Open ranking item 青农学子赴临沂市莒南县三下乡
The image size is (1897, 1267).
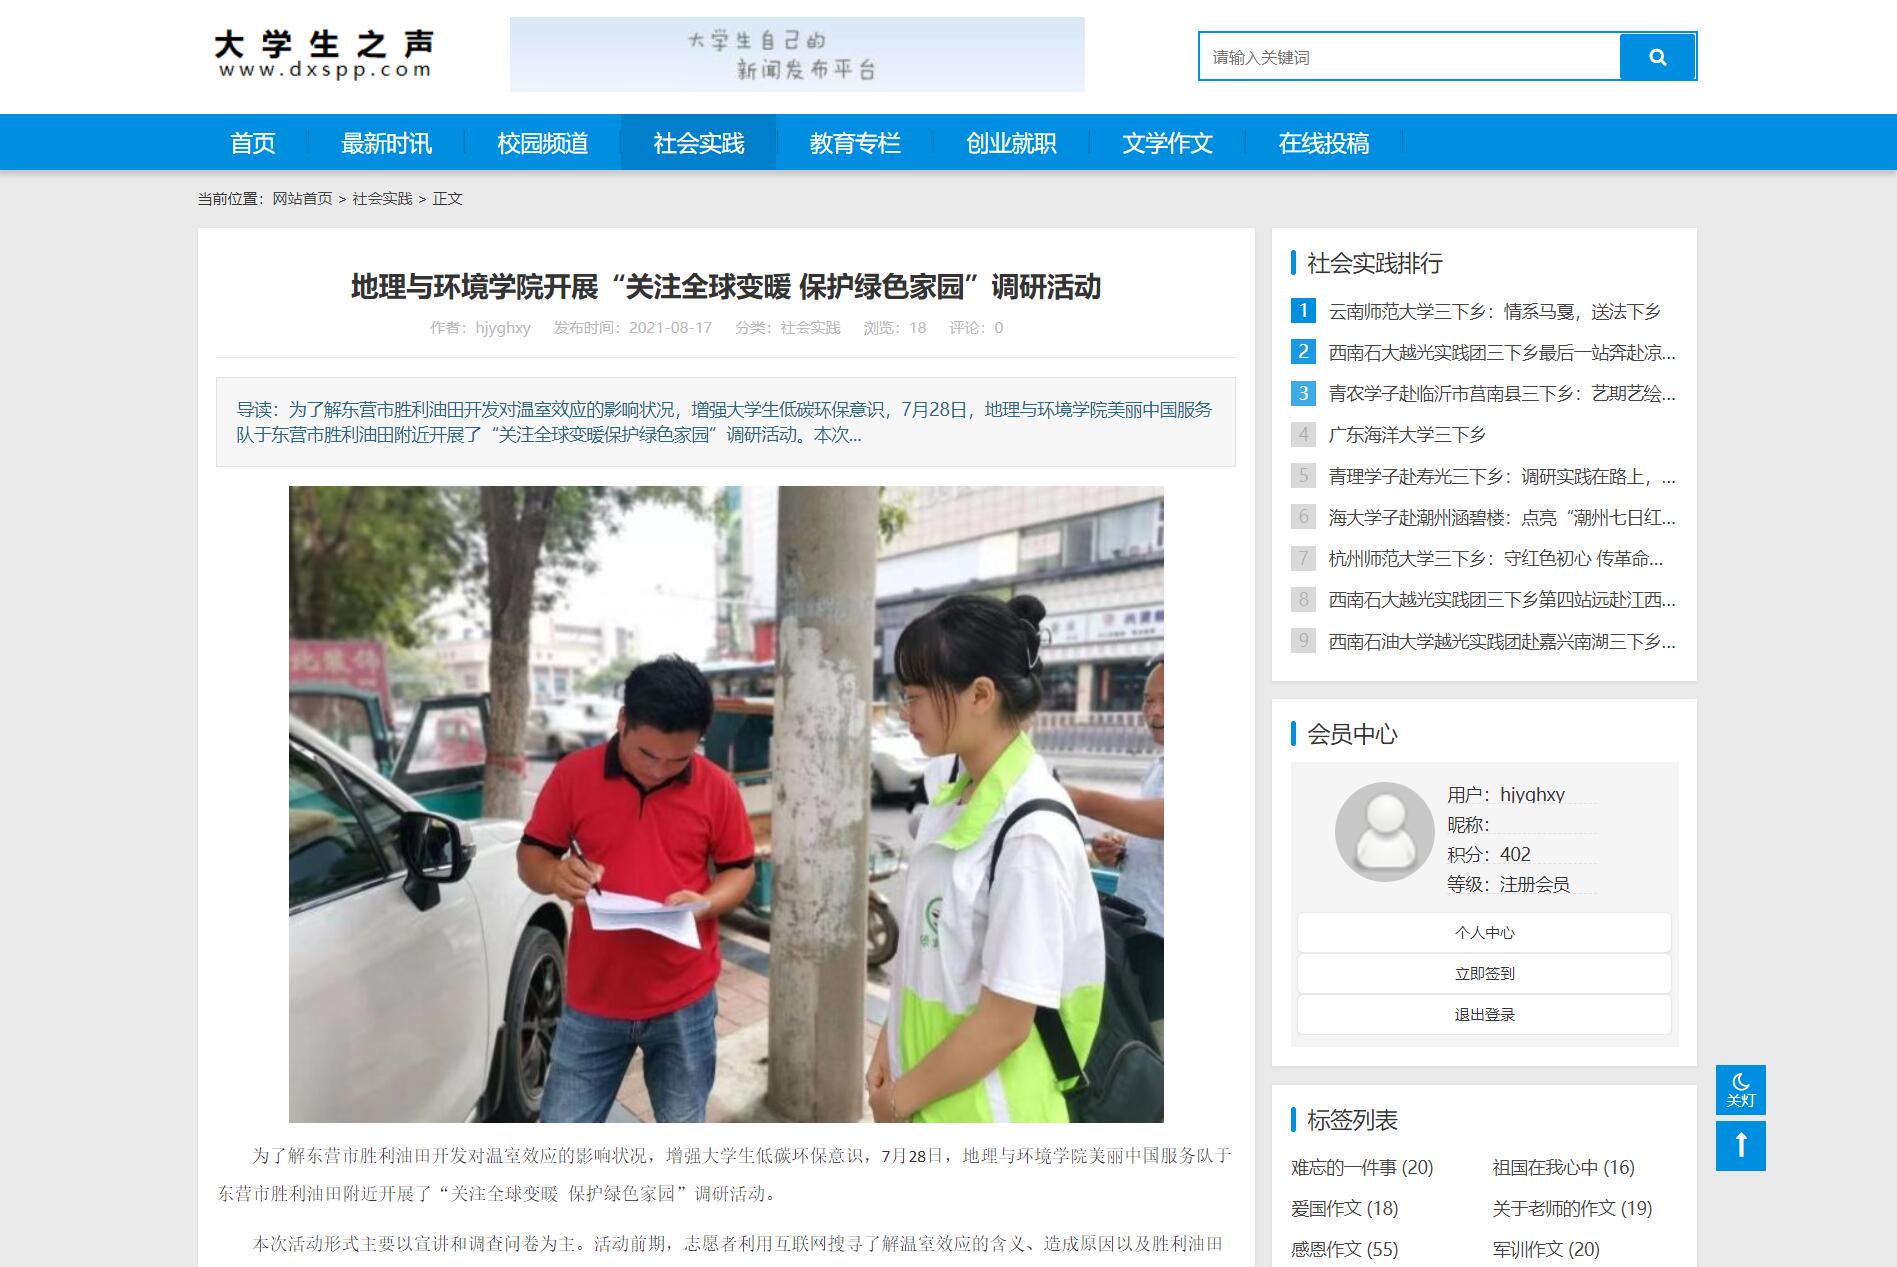(x=1502, y=393)
